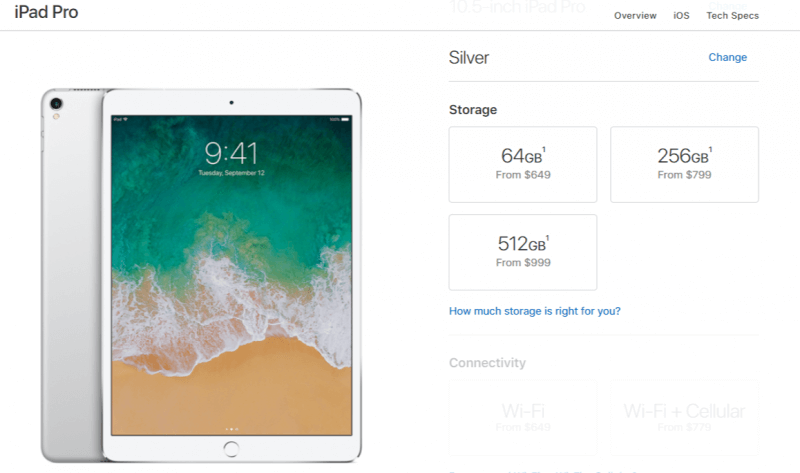Screen dimensions: 800x473
Task: Click the front camera dot above iPad screen
Action: (231, 103)
